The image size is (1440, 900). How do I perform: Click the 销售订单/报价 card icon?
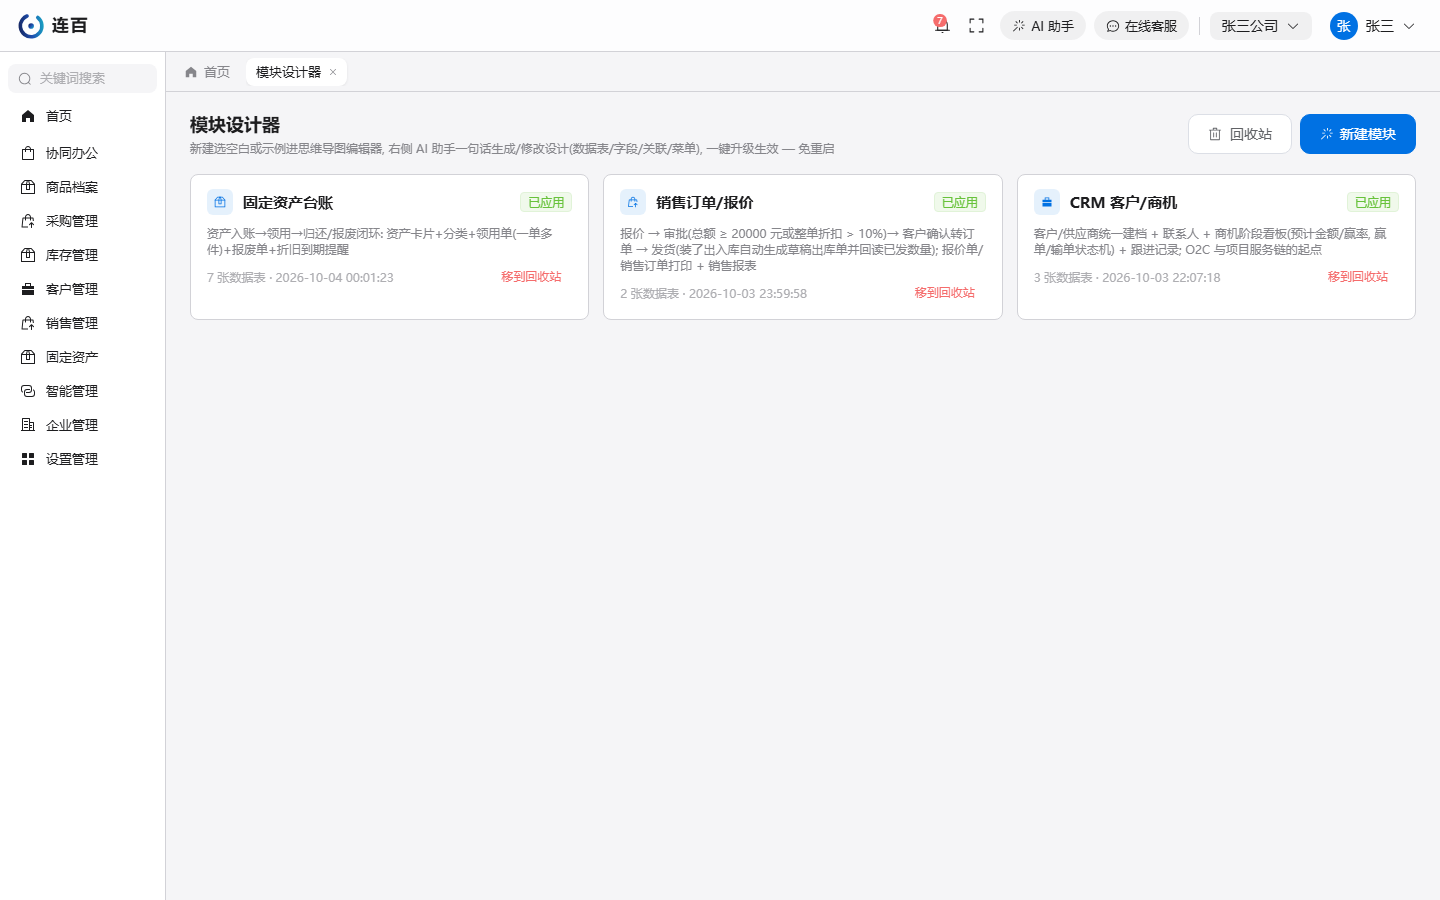click(633, 202)
